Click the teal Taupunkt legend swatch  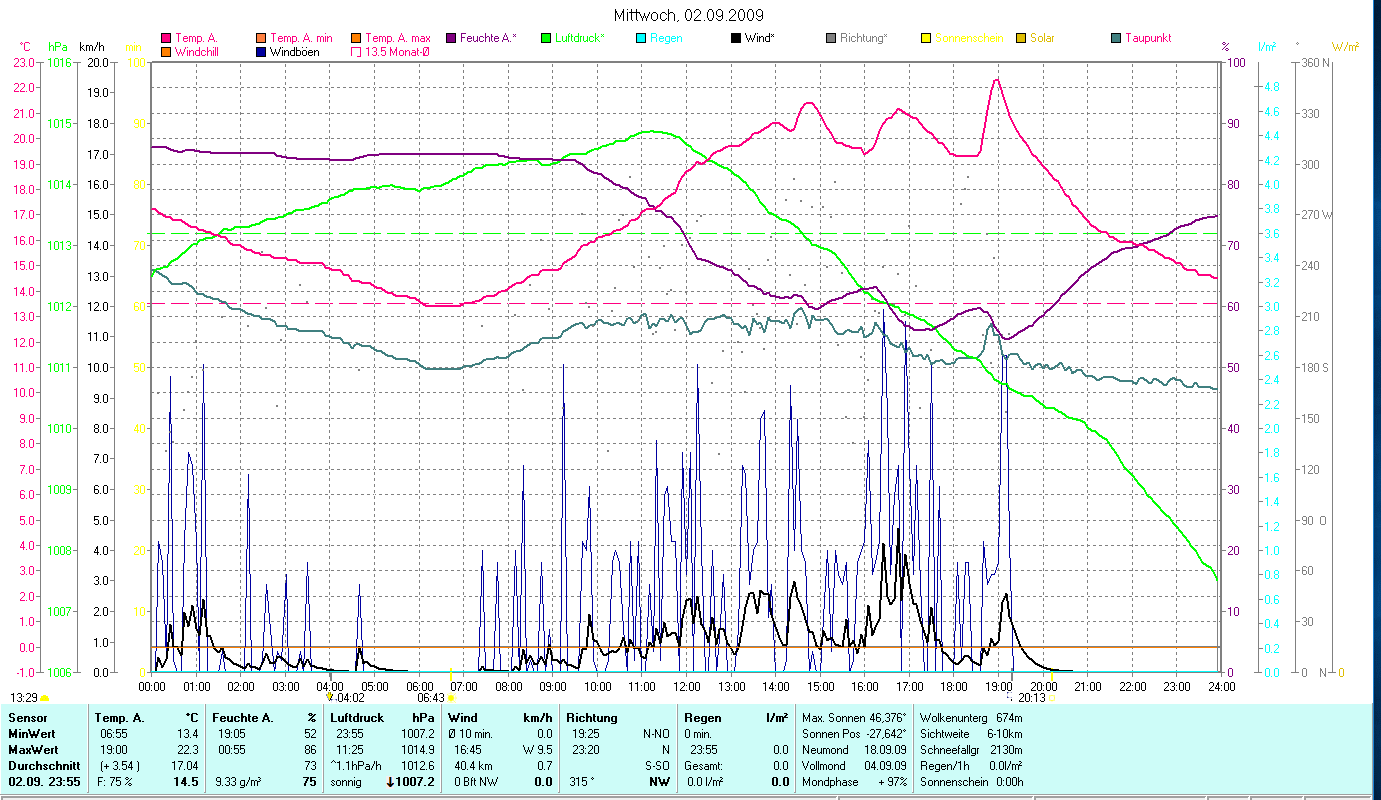pos(1116,38)
